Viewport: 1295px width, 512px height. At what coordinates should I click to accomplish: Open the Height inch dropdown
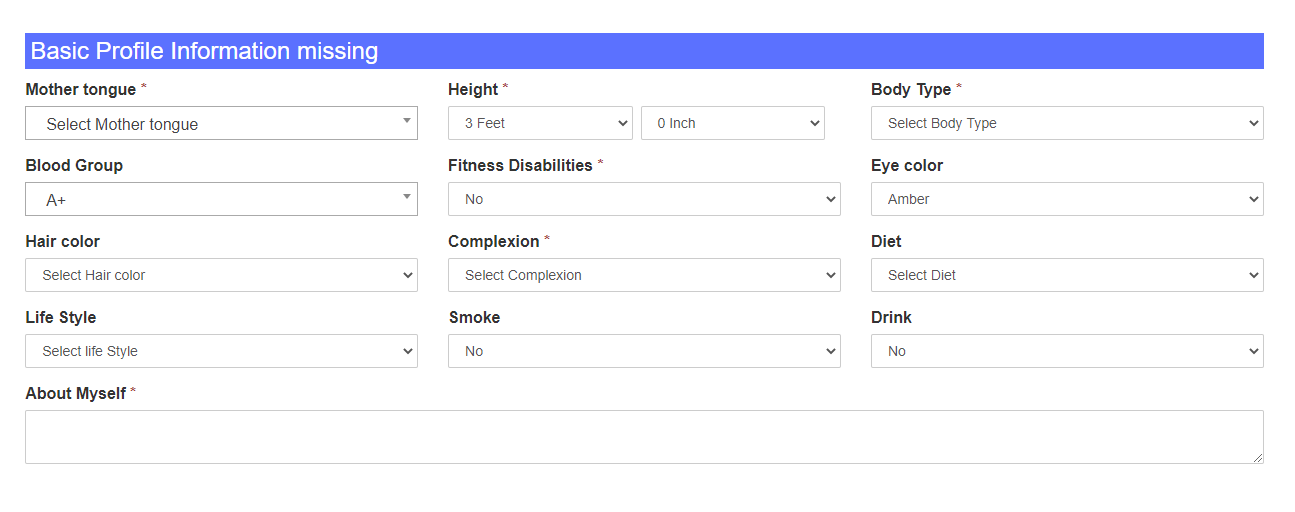click(732, 123)
